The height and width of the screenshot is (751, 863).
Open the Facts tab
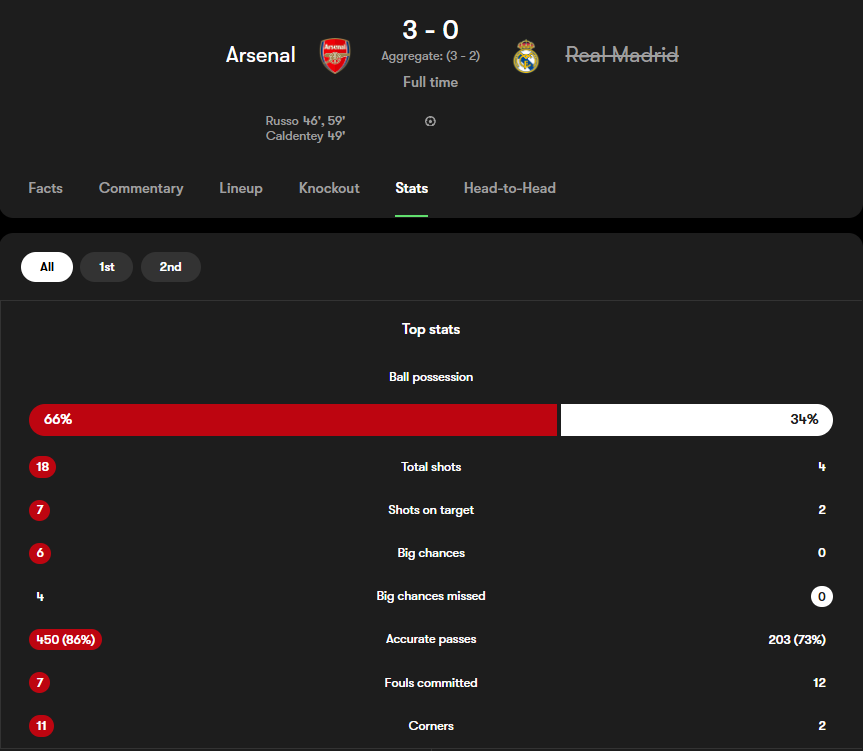(46, 188)
